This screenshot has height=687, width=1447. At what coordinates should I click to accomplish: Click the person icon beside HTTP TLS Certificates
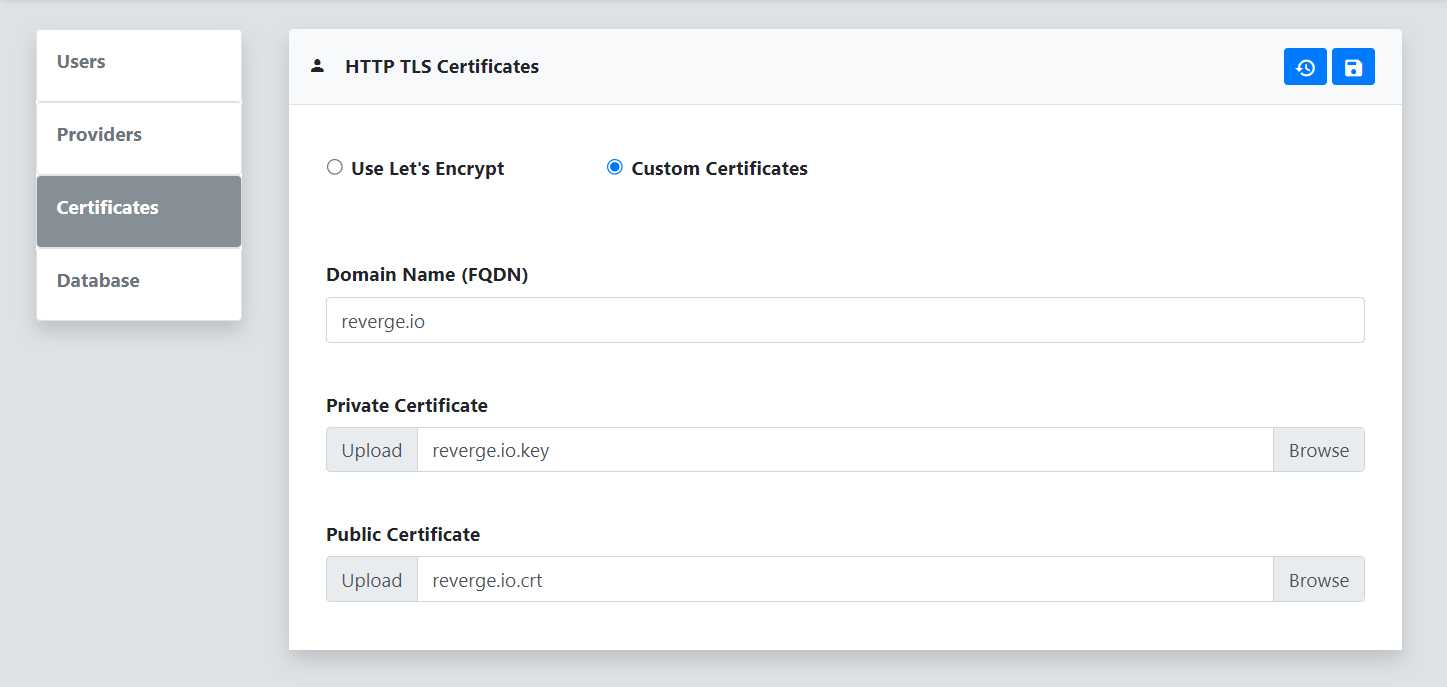tap(317, 67)
